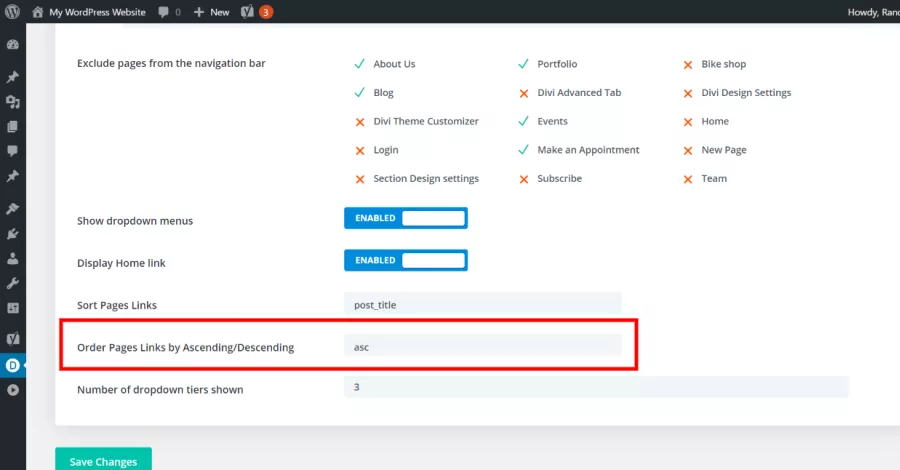Open the New content menu
Screen dimensions: 900x470
[x=211, y=12]
